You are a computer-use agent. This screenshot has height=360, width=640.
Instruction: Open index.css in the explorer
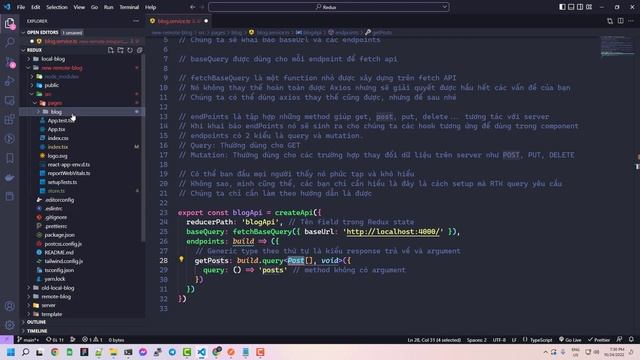(x=58, y=138)
